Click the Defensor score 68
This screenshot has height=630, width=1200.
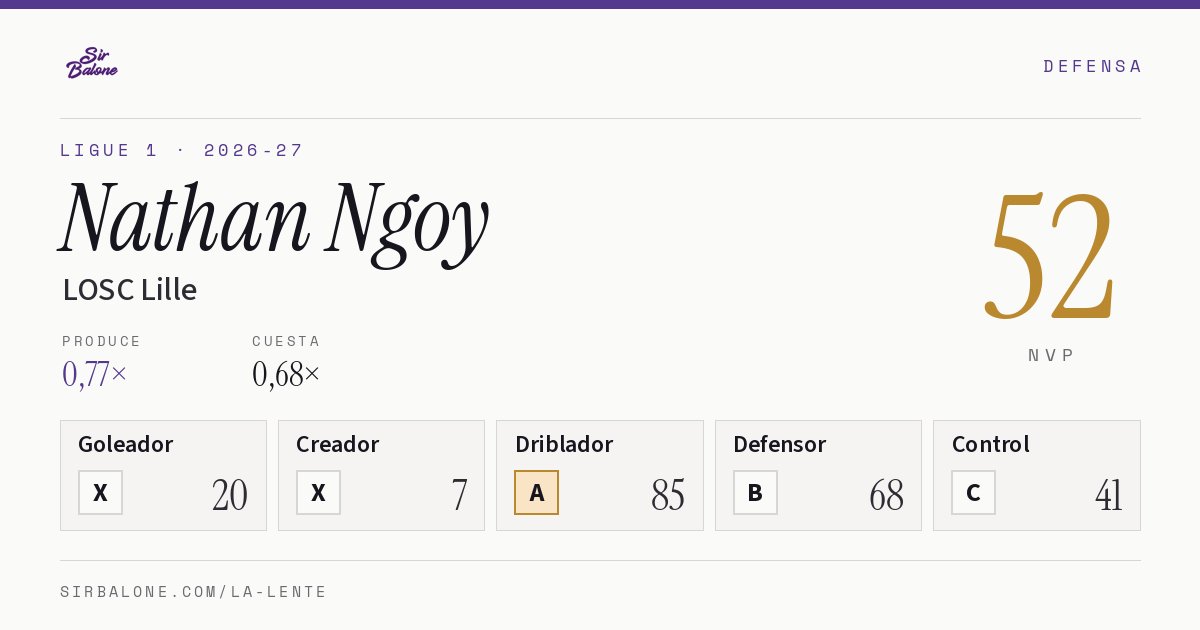pyautogui.click(x=886, y=495)
